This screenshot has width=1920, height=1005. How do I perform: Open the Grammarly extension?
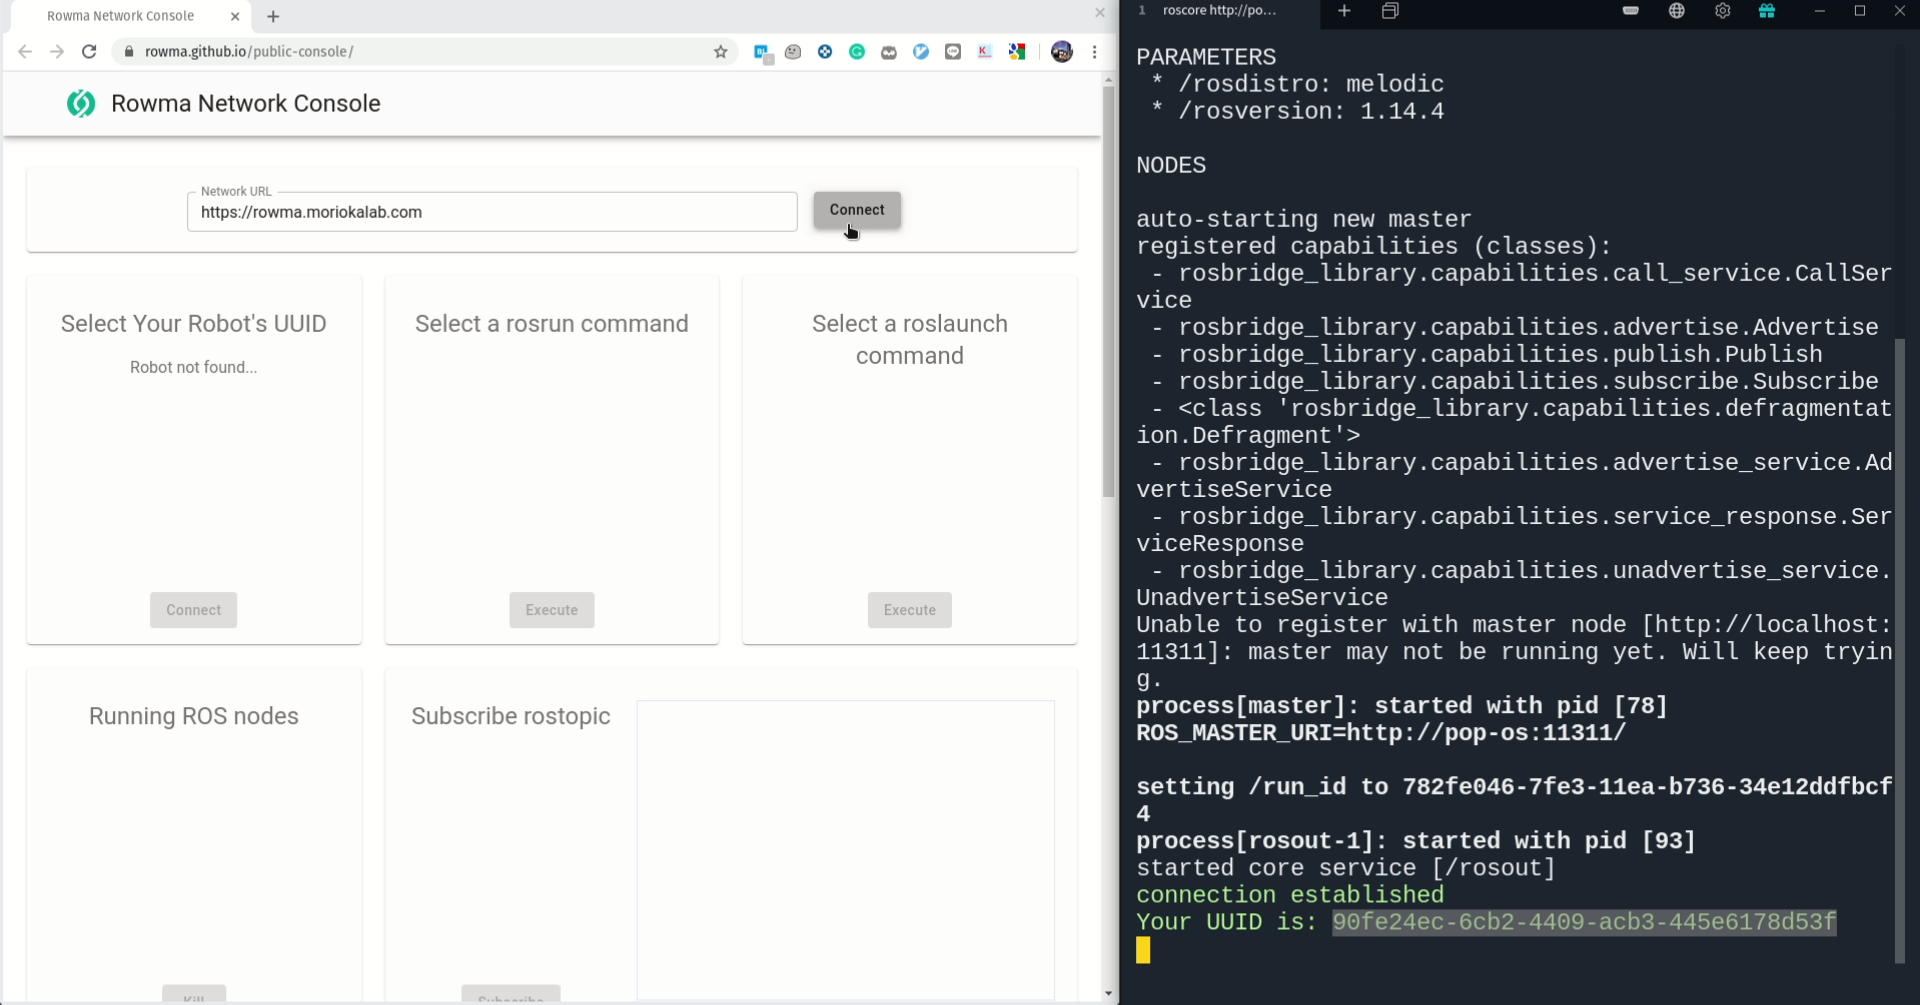click(857, 52)
